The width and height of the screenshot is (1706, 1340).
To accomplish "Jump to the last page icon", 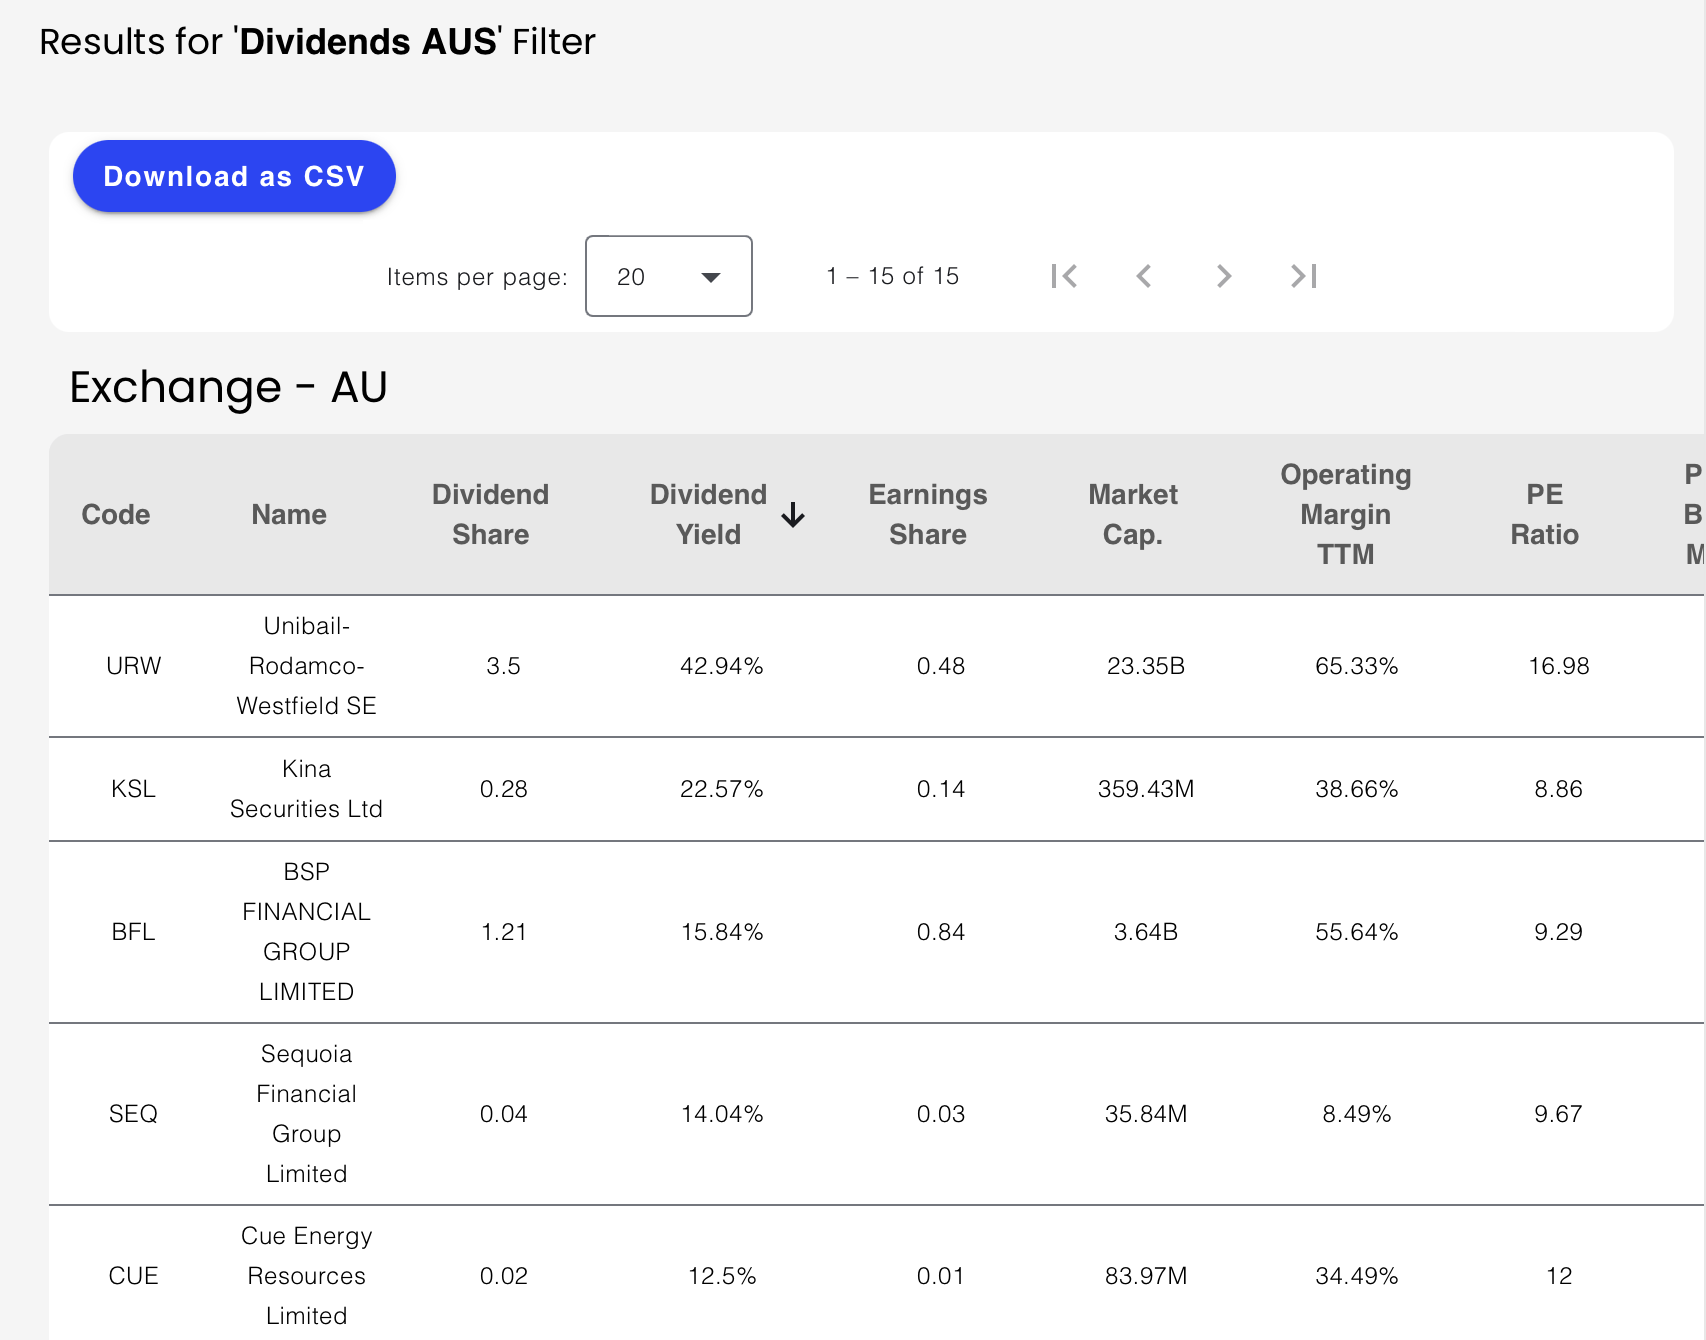I will coord(1303,276).
